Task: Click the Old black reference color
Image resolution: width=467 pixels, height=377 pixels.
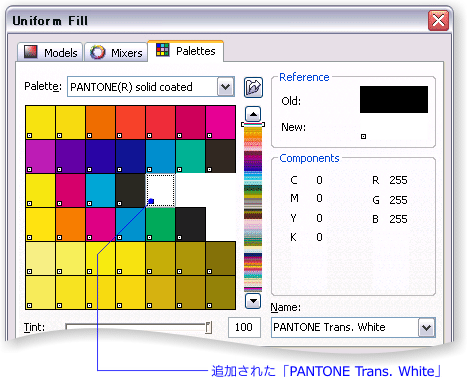Action: [394, 99]
